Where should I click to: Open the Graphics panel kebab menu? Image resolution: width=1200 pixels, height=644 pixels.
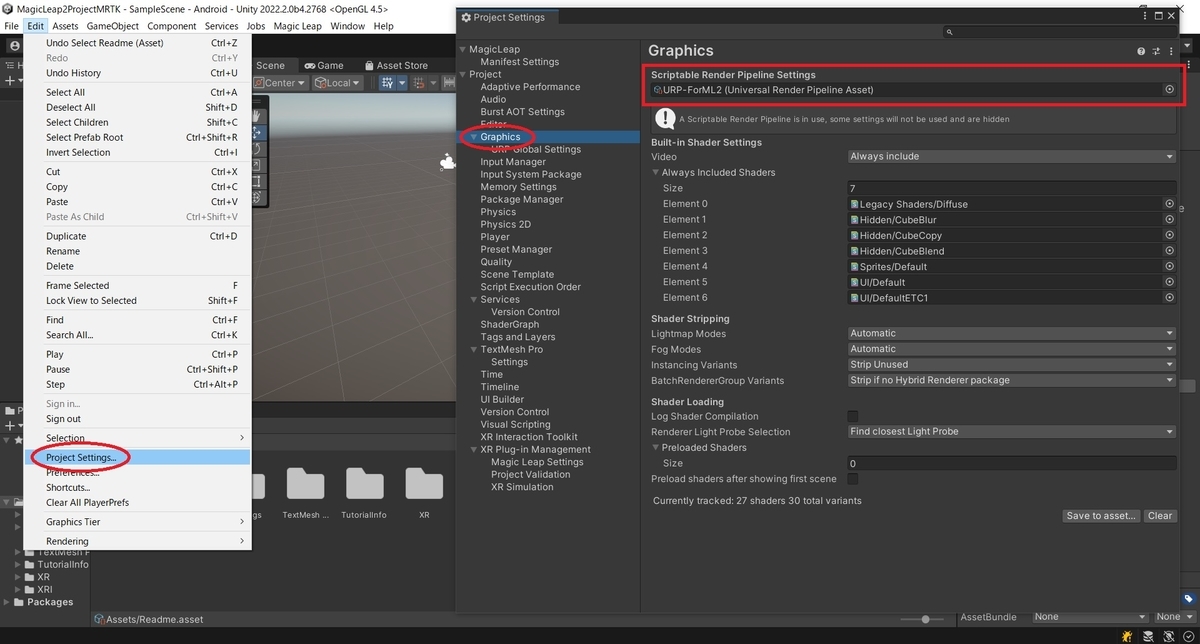[x=1170, y=51]
